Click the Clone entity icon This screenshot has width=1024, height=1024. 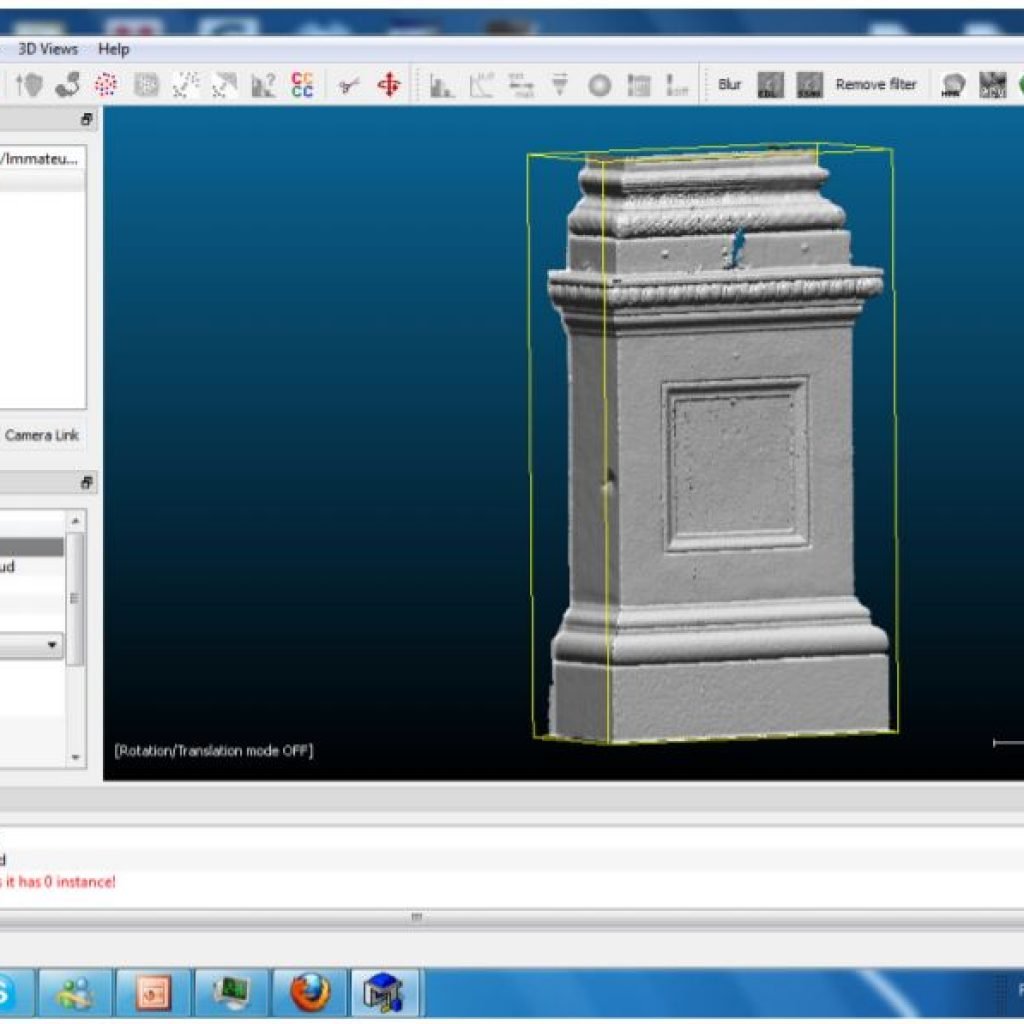(66, 84)
